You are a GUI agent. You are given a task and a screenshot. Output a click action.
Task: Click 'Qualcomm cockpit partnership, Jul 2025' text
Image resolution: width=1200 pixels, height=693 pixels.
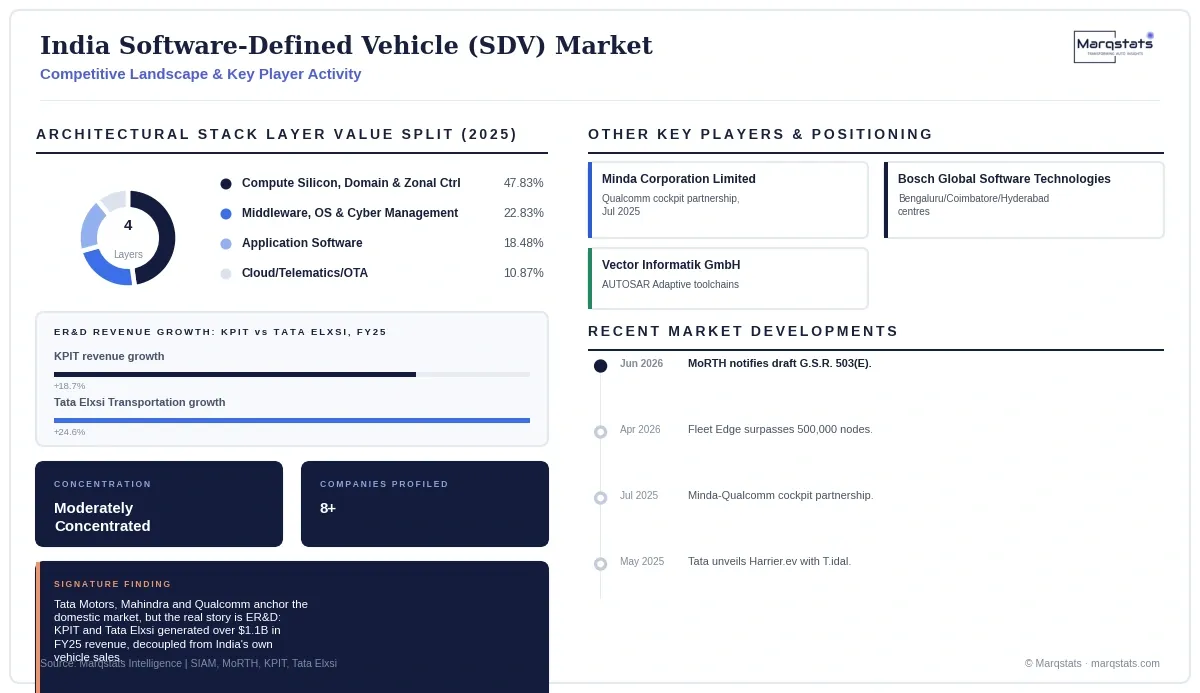671,205
